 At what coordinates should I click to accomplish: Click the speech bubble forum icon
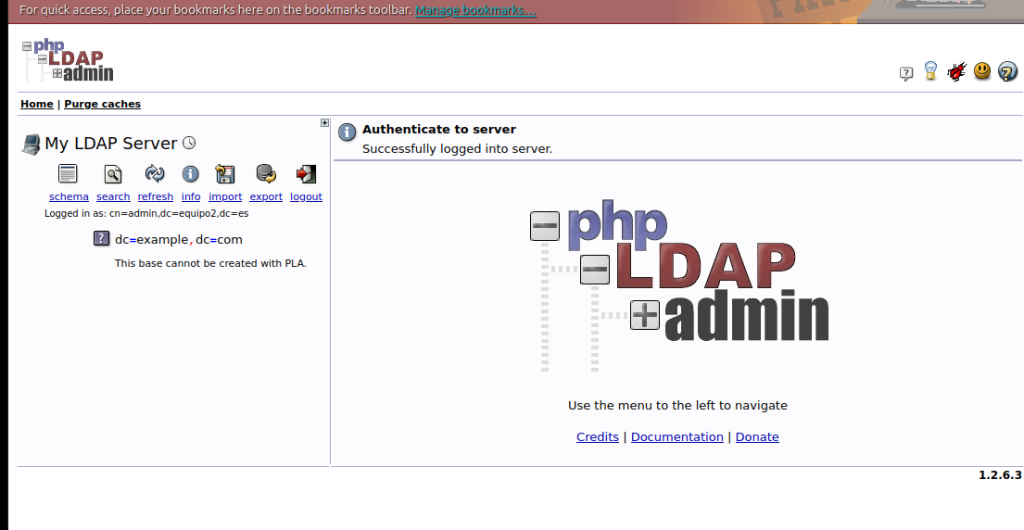click(x=906, y=73)
